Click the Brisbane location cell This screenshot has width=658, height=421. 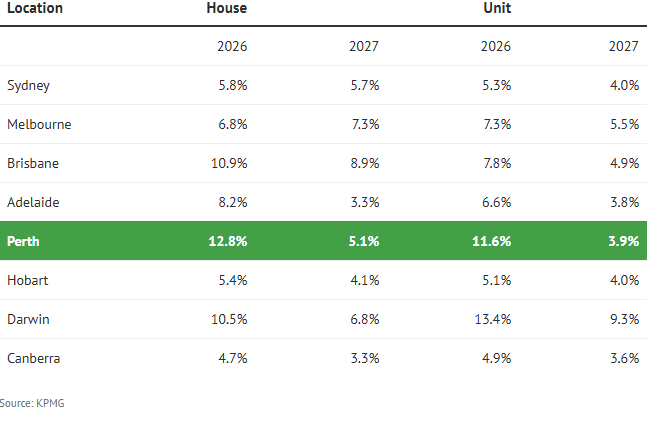click(34, 163)
